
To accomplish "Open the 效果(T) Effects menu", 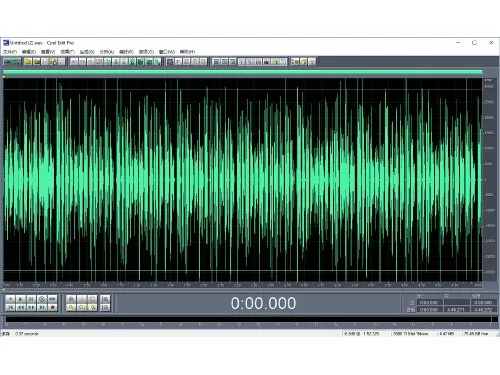I will point(67,52).
